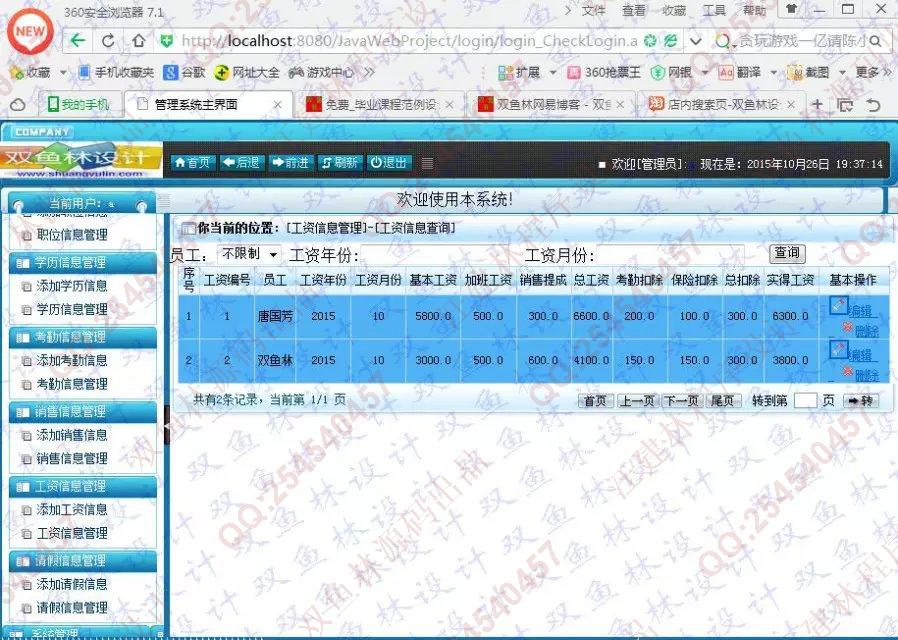Click the 查询 search button
The image size is (898, 640).
tap(787, 253)
